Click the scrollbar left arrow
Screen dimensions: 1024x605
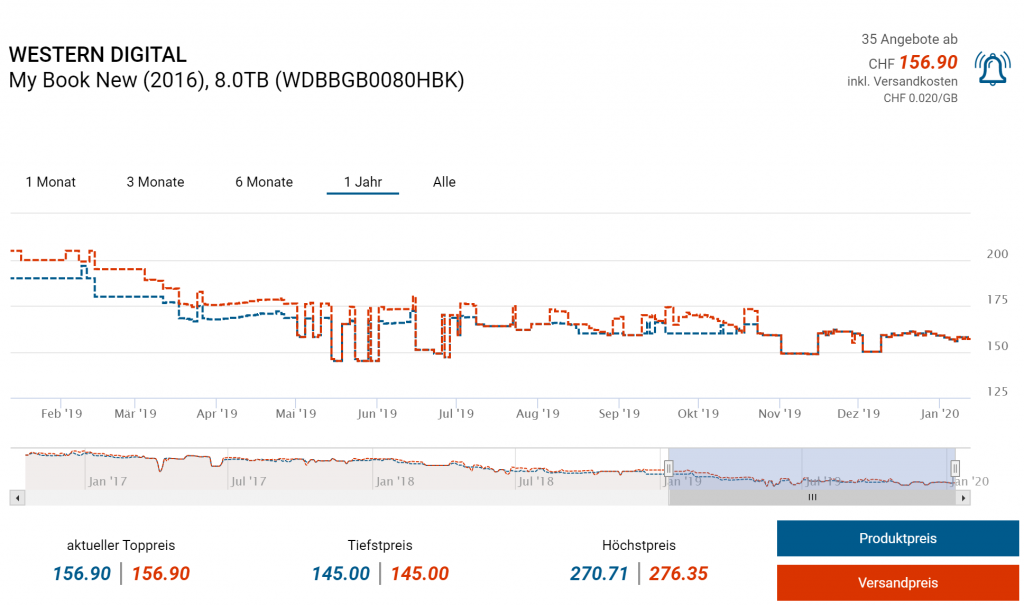click(16, 497)
